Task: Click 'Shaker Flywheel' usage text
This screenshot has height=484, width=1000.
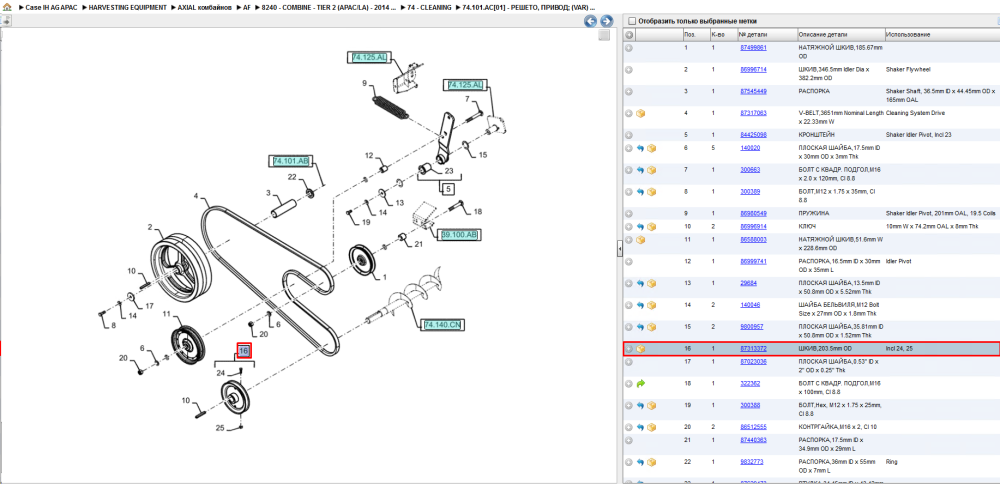Action: tap(908, 69)
